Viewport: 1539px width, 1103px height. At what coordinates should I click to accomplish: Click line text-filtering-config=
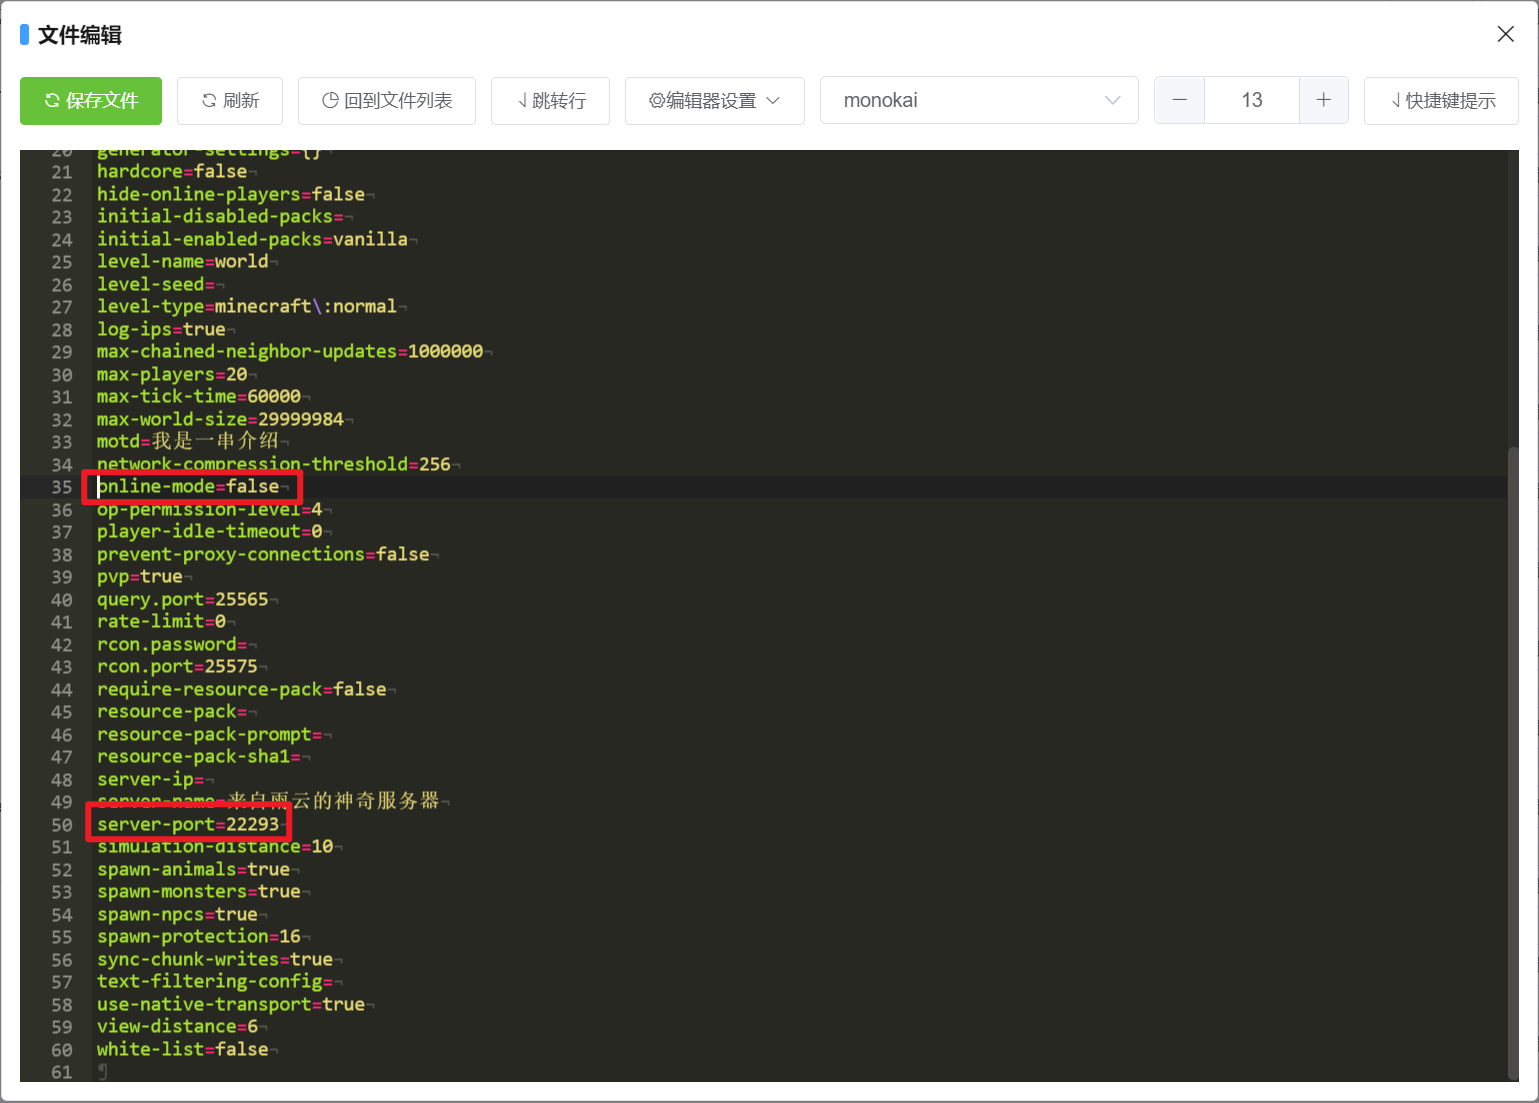(215, 982)
